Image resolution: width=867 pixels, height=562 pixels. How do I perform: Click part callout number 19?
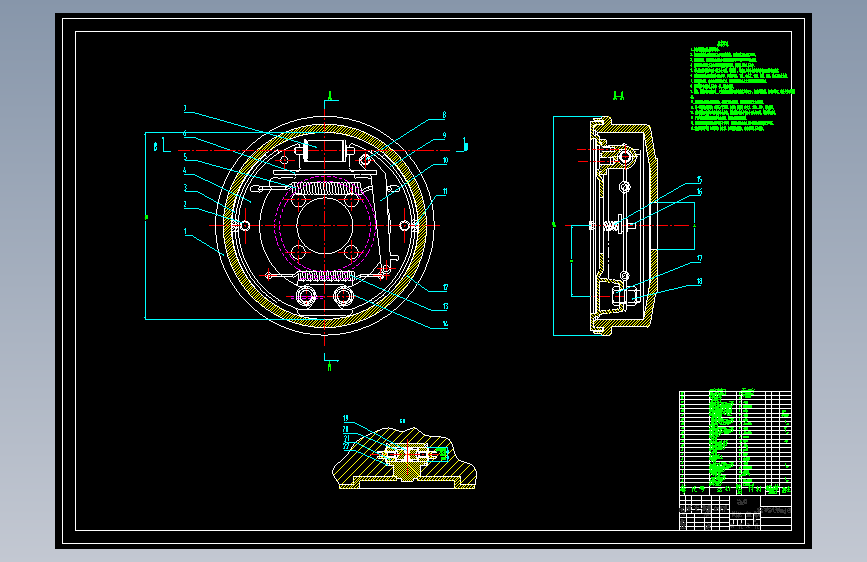click(346, 419)
